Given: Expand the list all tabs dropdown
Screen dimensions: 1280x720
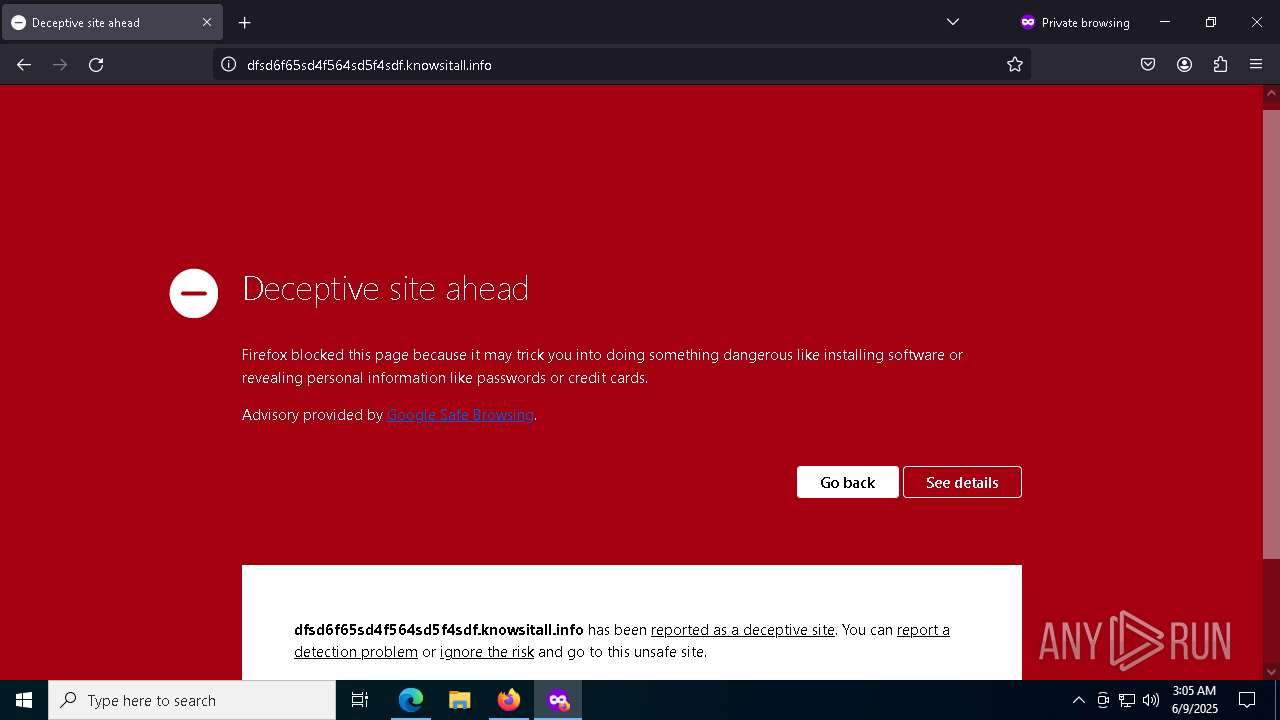Looking at the screenshot, I should point(953,22).
